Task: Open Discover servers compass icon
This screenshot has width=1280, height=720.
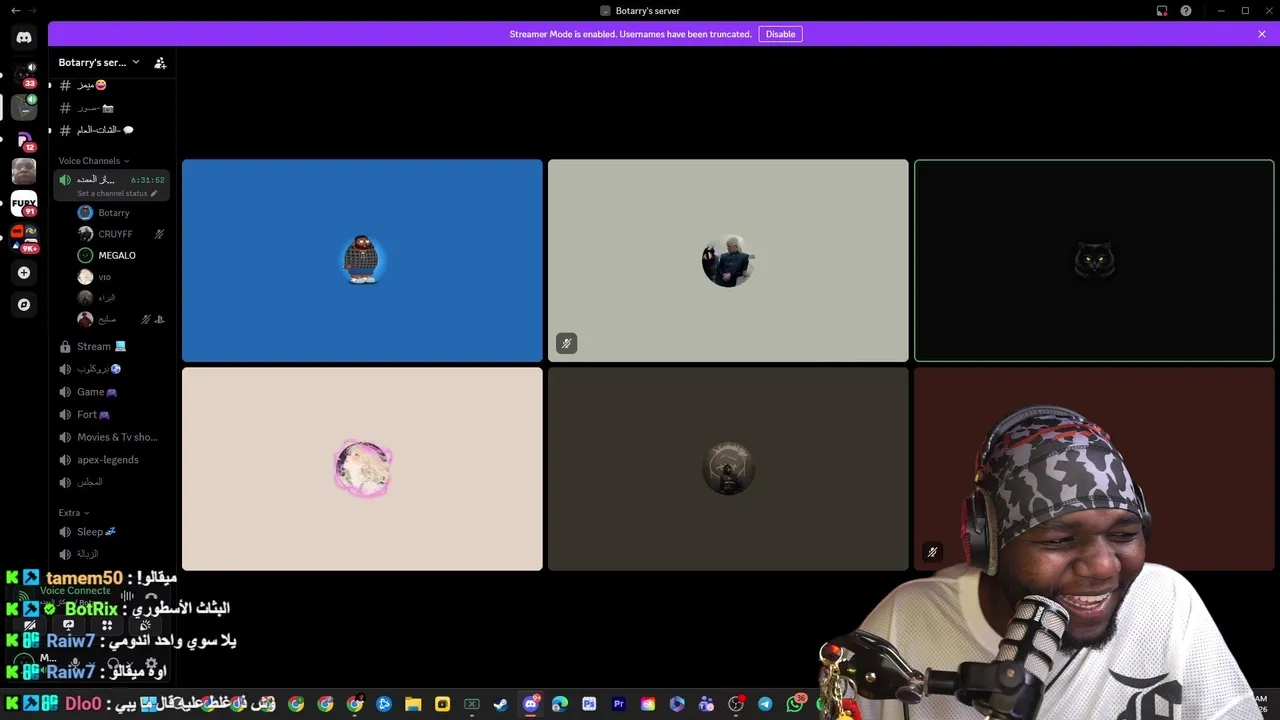Action: [x=24, y=304]
